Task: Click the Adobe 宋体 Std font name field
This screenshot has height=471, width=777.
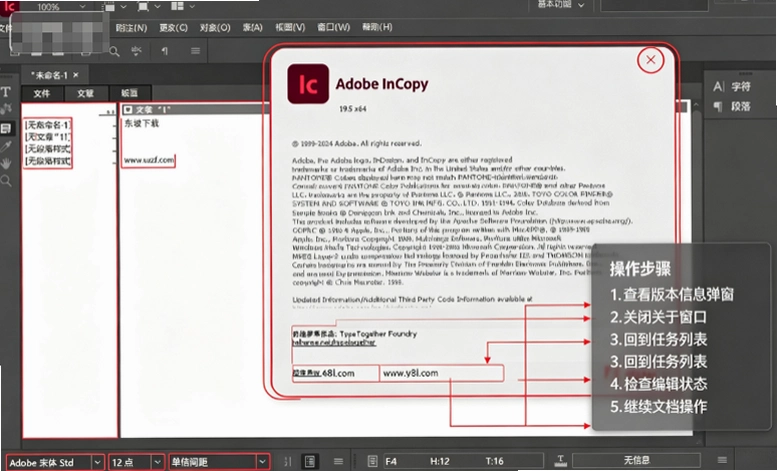Action: coord(50,462)
